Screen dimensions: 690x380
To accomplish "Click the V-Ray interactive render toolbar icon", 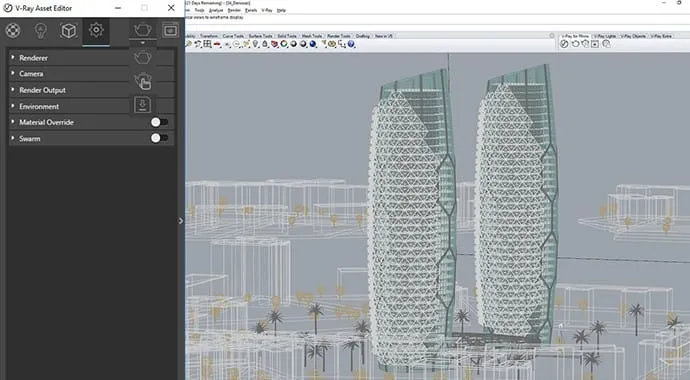I will 585,44.
